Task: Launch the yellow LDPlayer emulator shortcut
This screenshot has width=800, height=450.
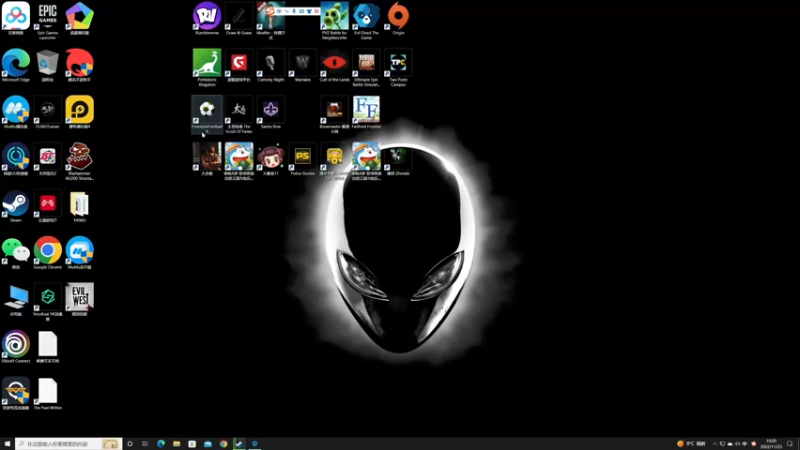Action: 80,112
